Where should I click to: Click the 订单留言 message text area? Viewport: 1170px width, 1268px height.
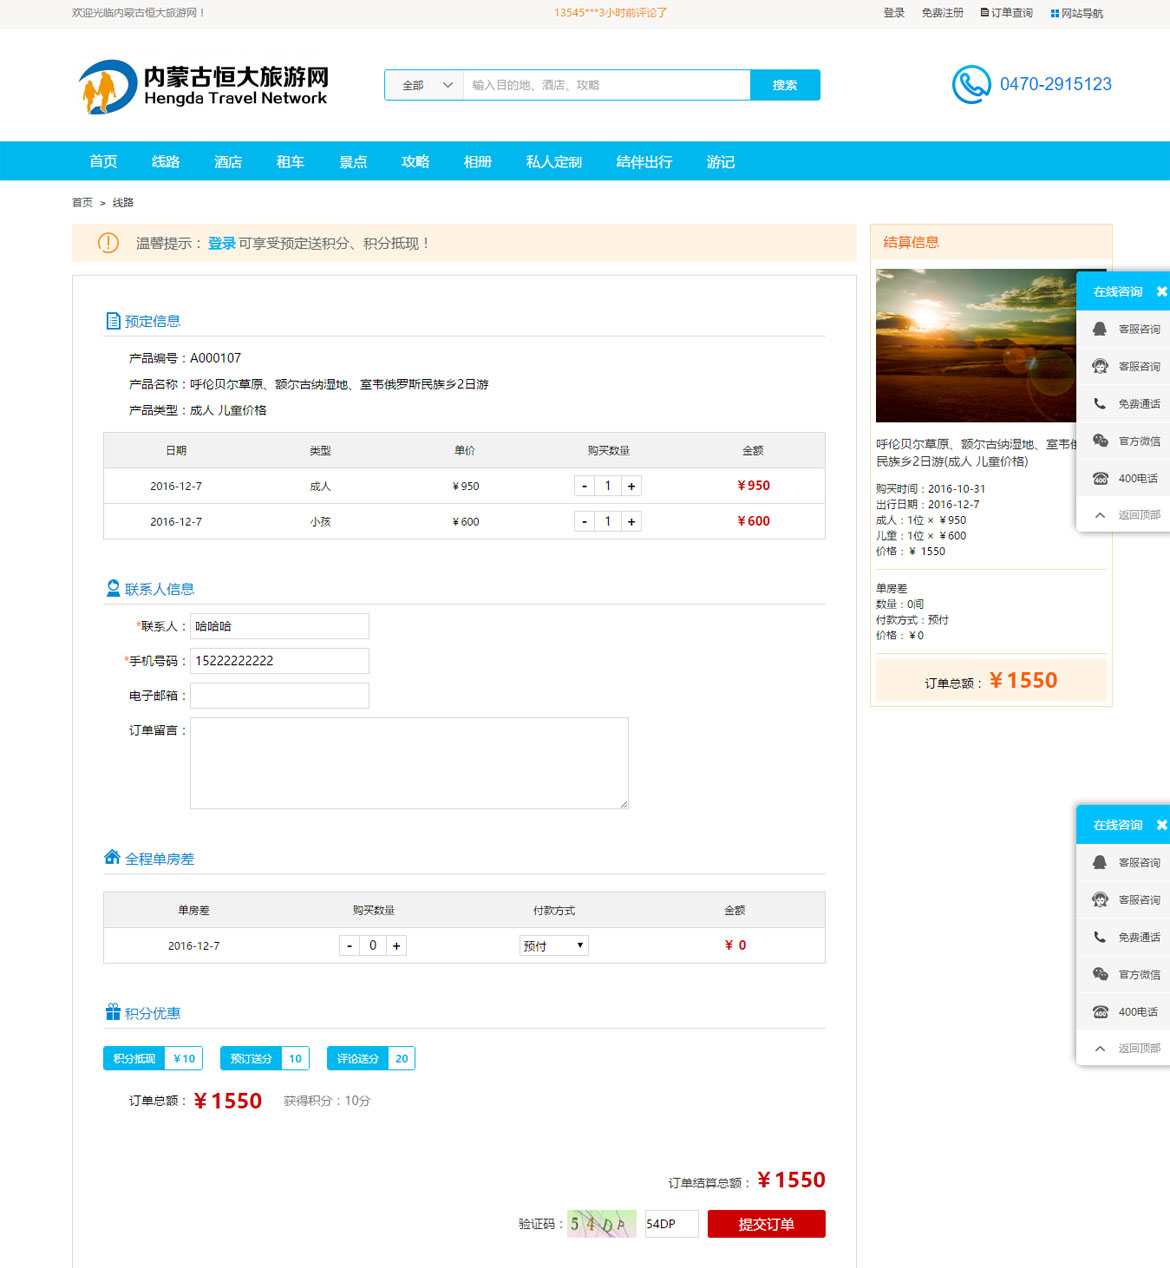pos(409,762)
